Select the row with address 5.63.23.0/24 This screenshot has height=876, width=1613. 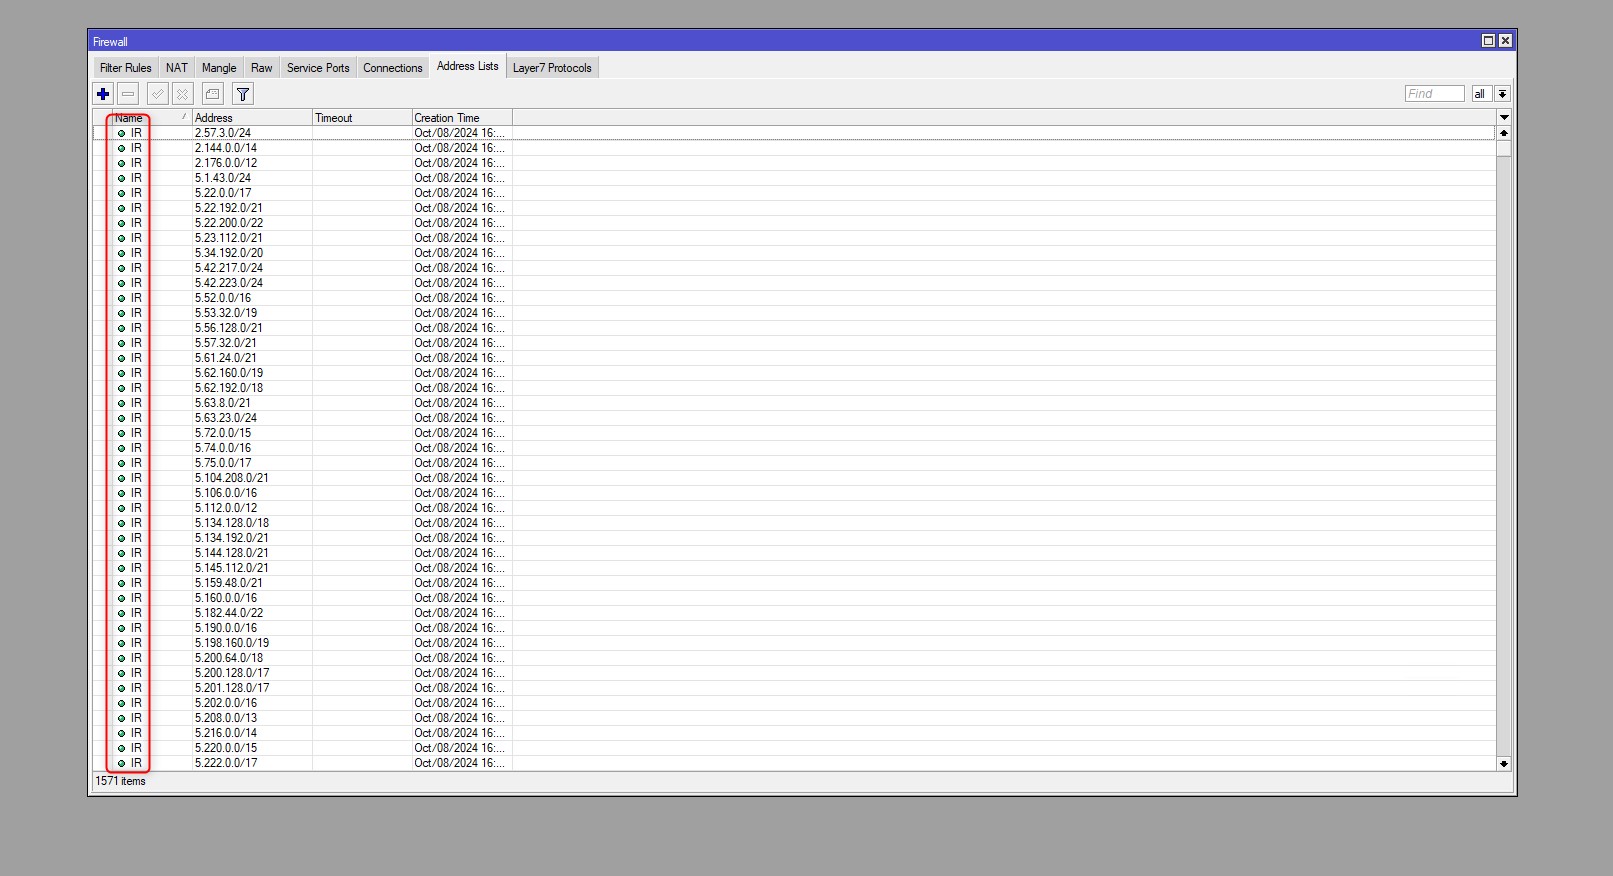795,418
